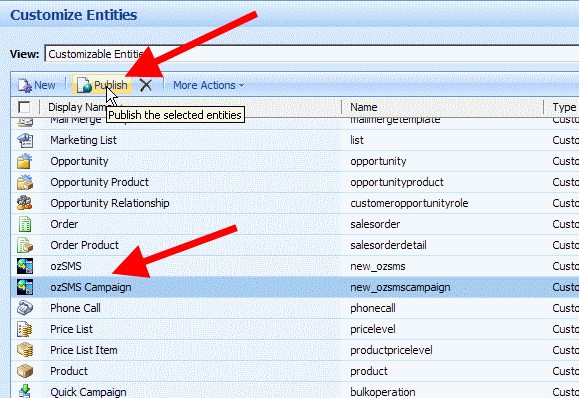Select the Marketing List row name
This screenshot has width=579, height=398.
(83, 140)
